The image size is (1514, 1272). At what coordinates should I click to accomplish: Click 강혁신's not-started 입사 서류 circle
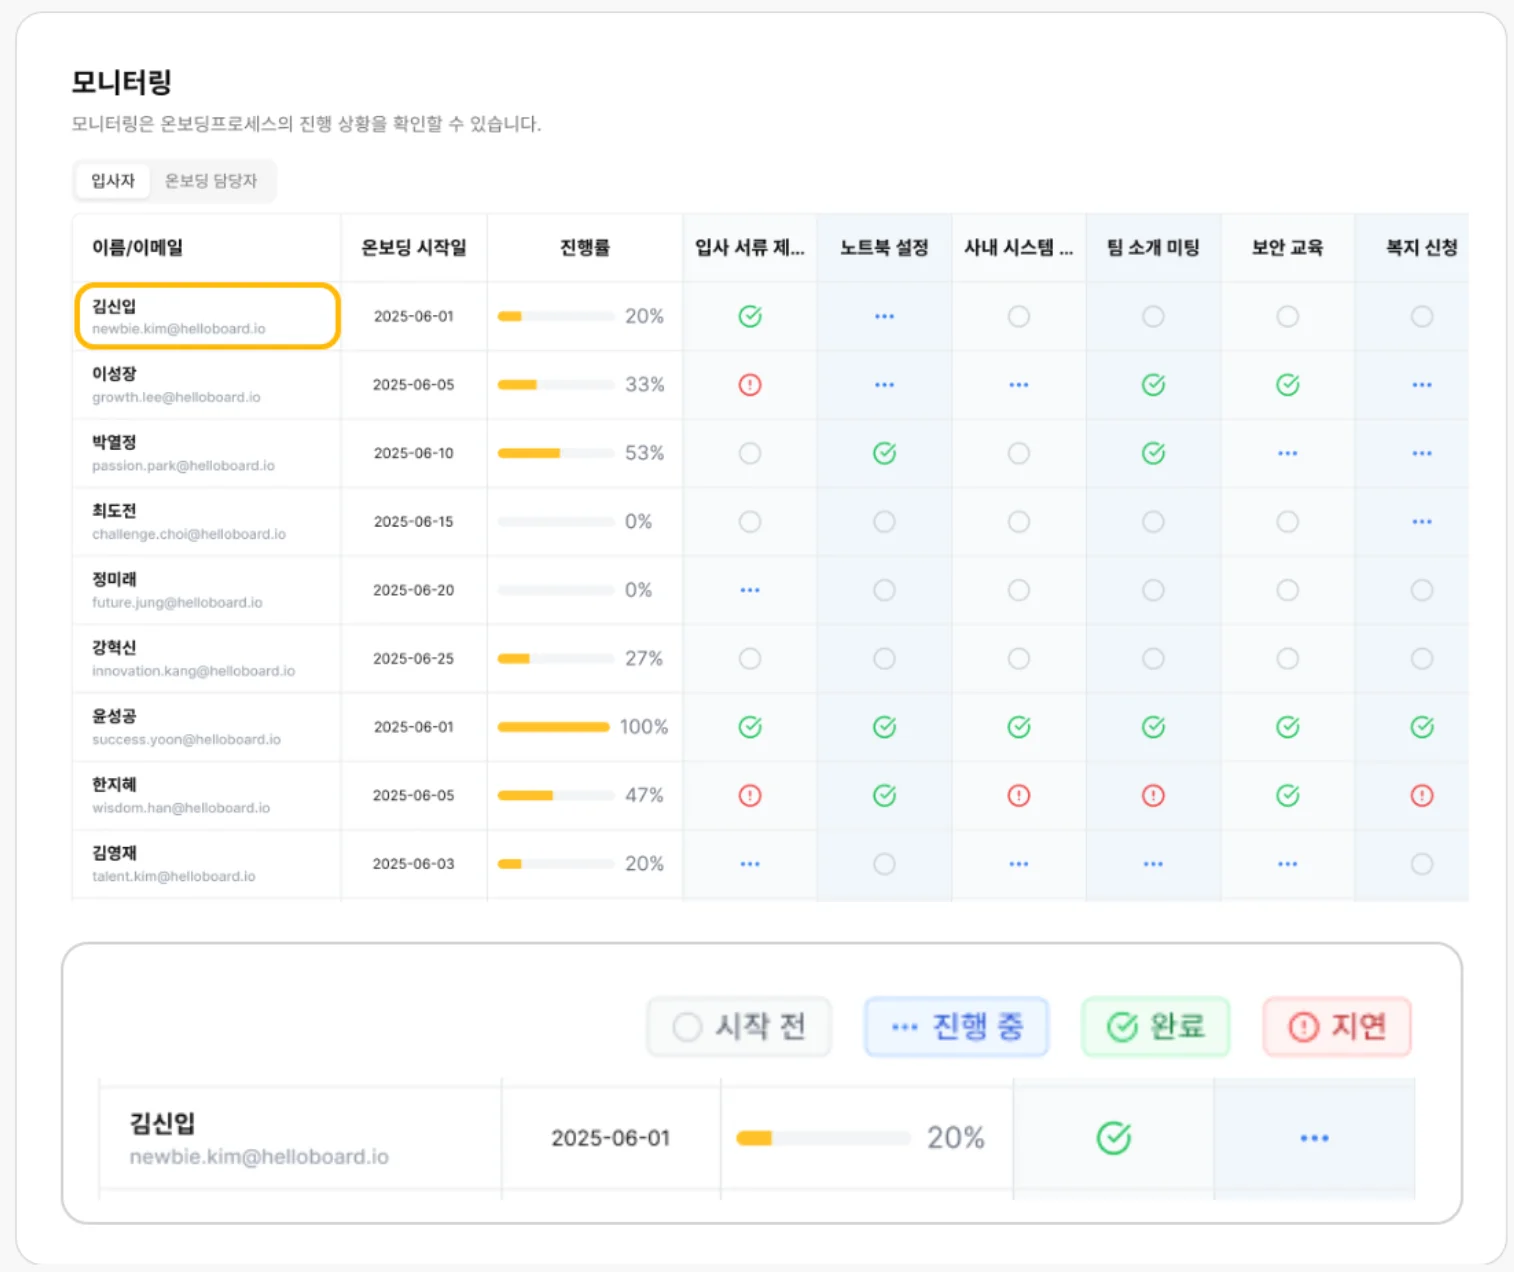pyautogui.click(x=750, y=659)
